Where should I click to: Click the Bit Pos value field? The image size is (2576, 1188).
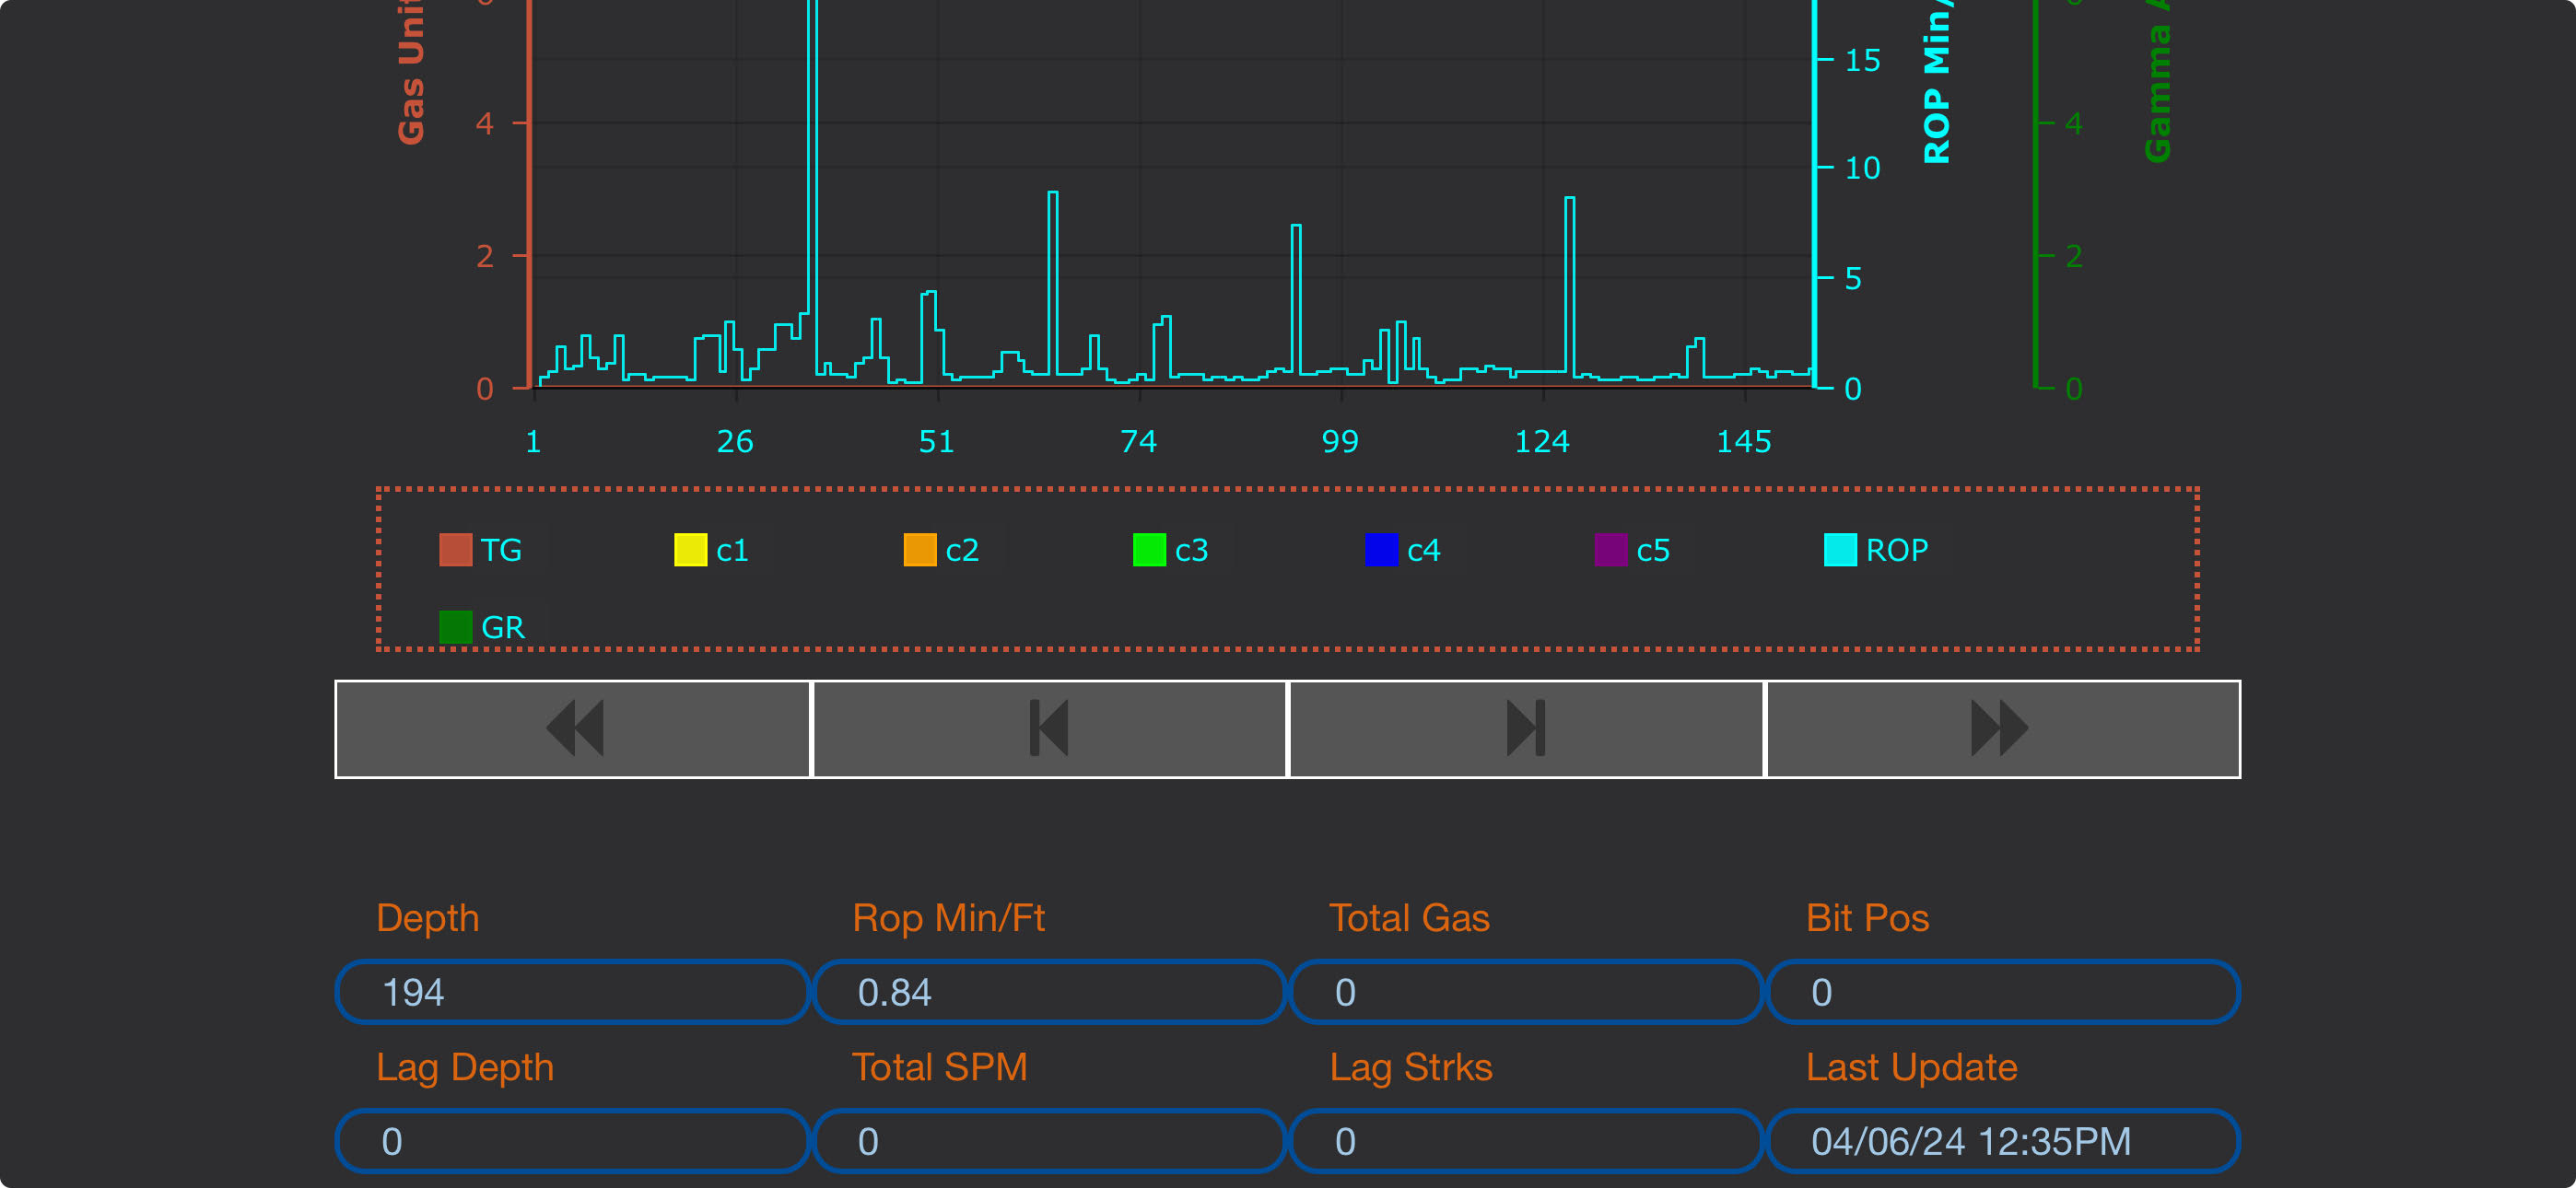[2002, 992]
